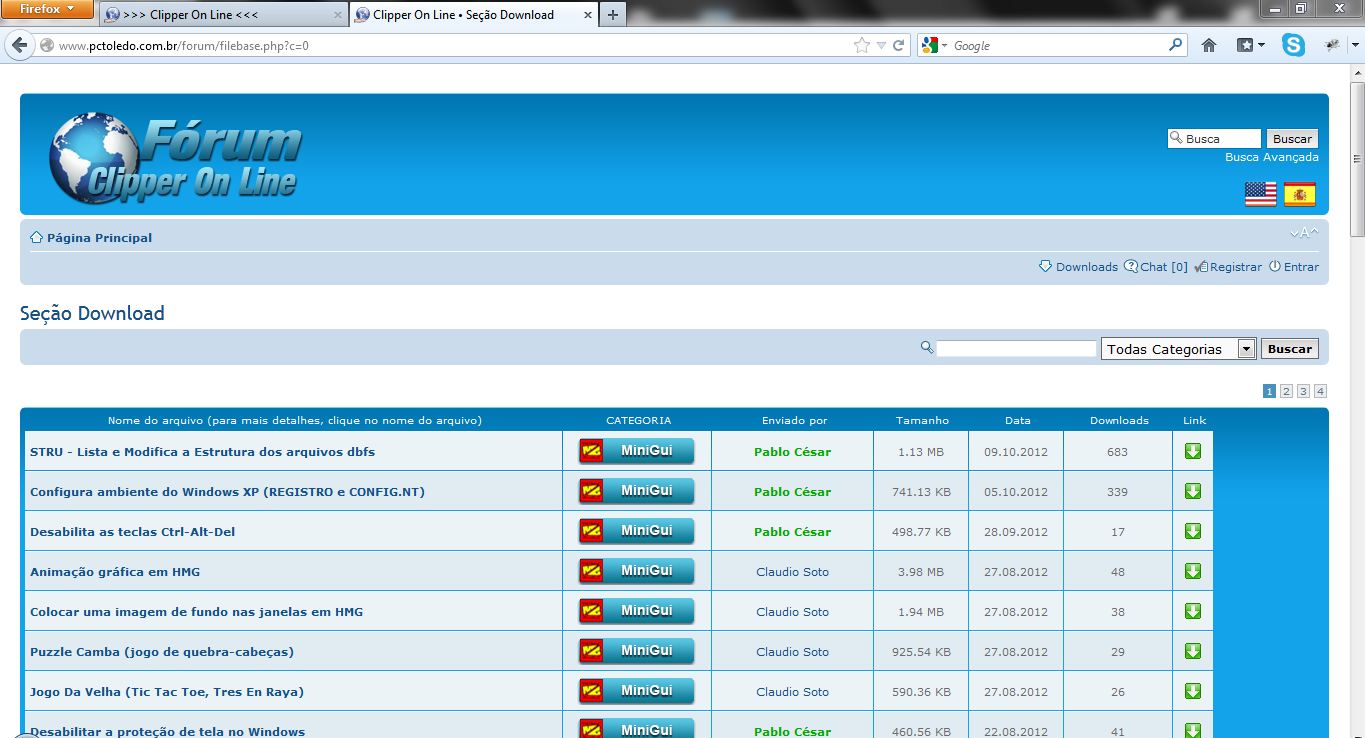Click the Buscar button beside the Busca field
This screenshot has height=738, width=1365.
[x=1292, y=139]
